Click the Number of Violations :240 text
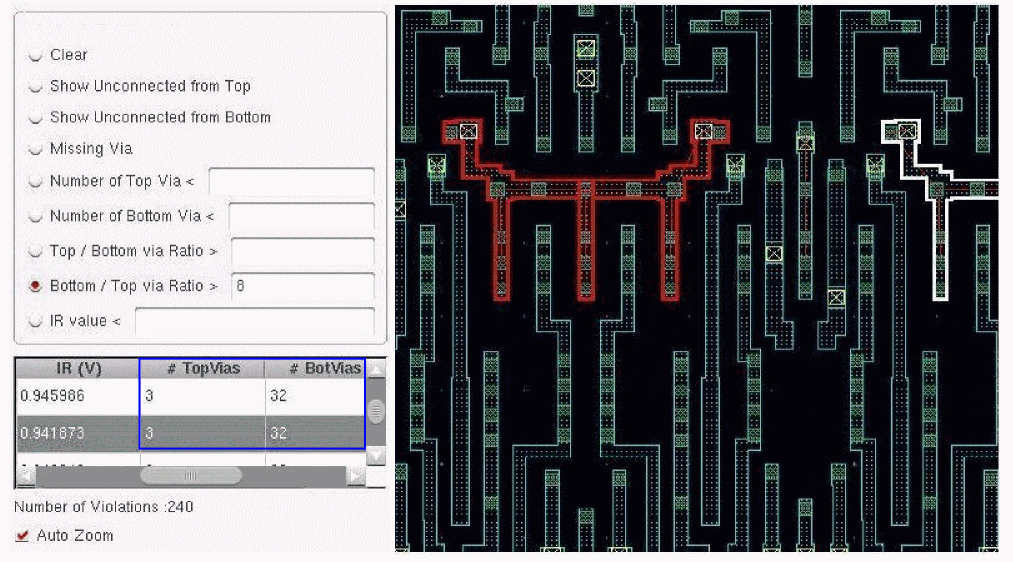1013x562 pixels. point(103,507)
